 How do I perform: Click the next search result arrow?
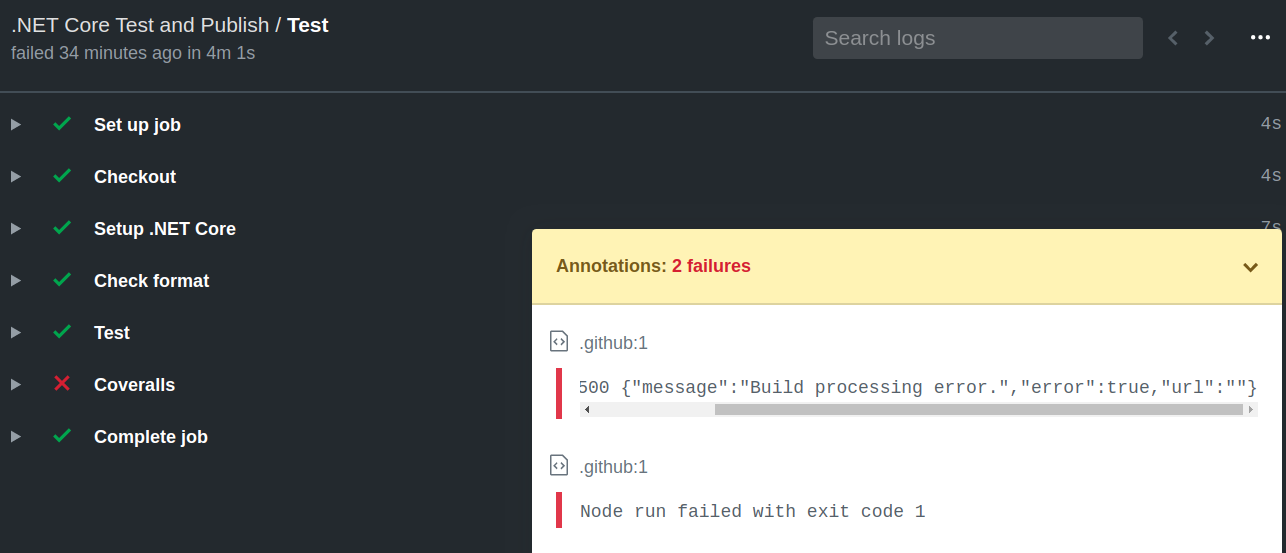[x=1209, y=38]
